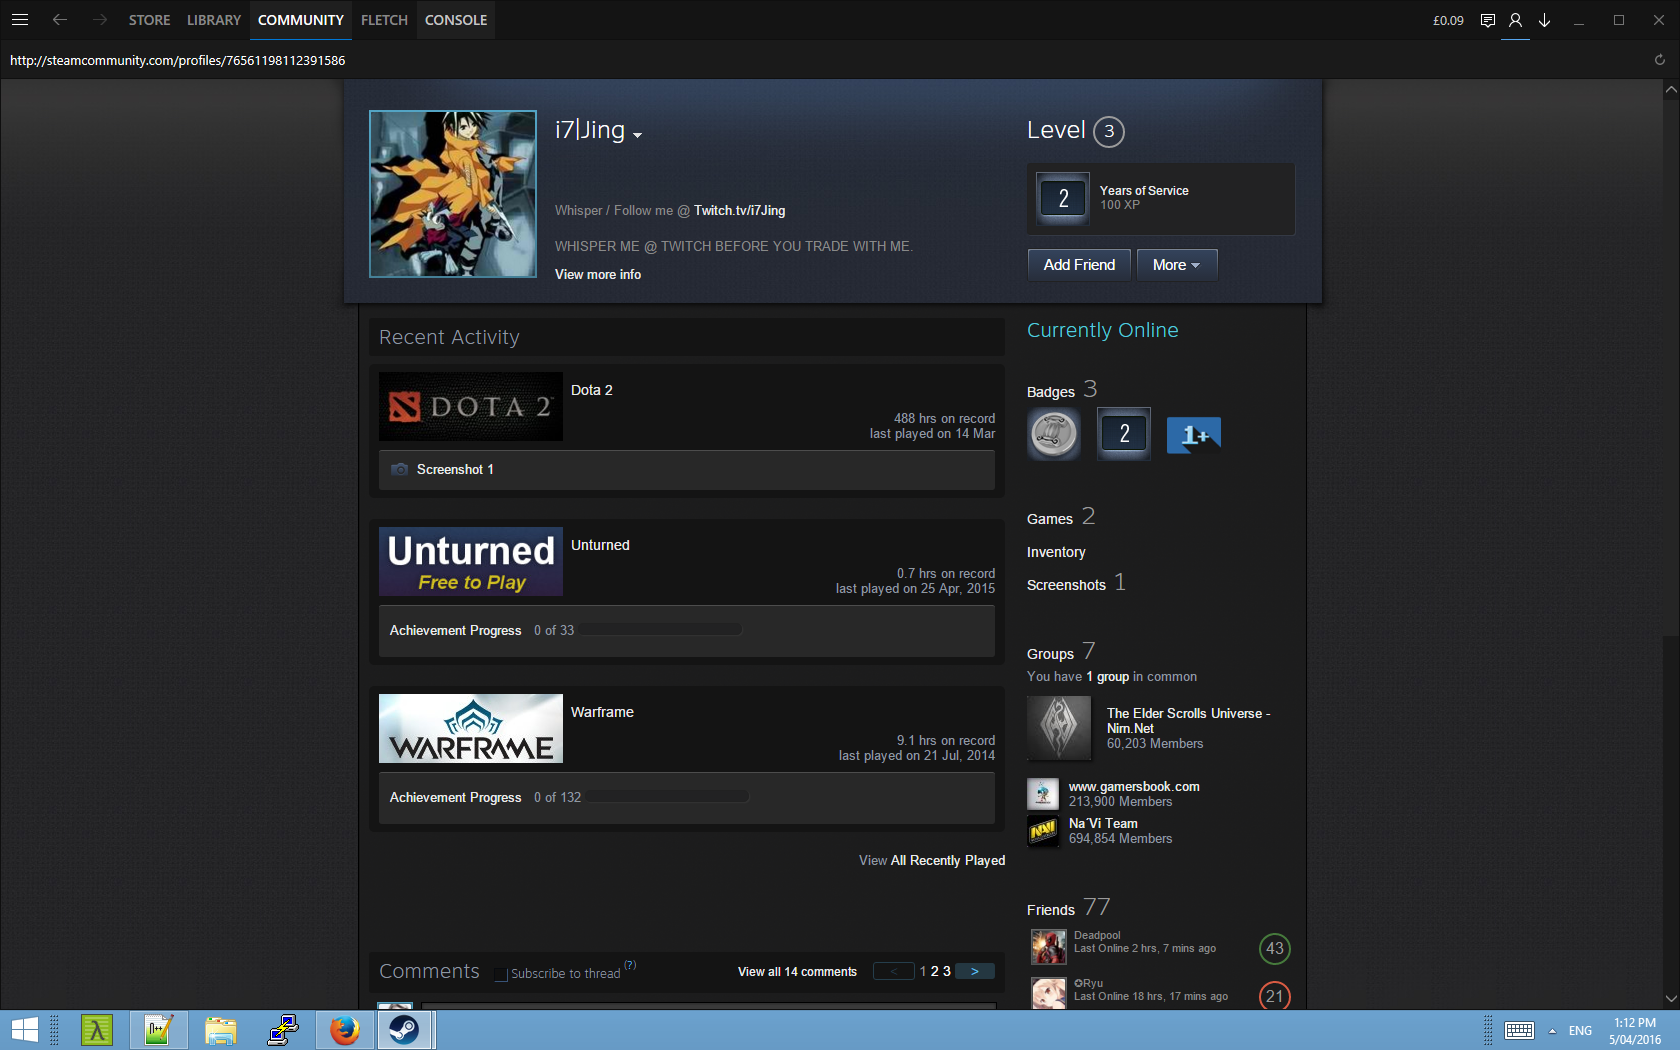Screen dimensions: 1680x1050
Task: Click the Add Friend button
Action: coord(1079,265)
